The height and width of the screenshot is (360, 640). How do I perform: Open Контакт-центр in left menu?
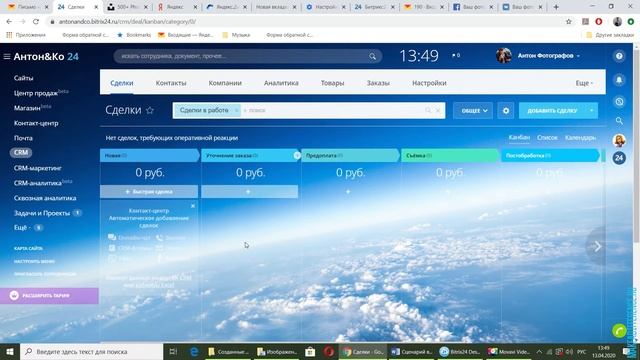point(36,123)
